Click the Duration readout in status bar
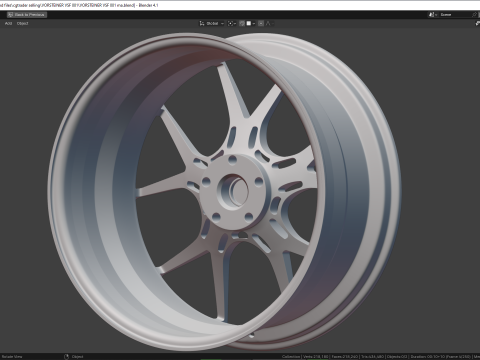 [x=441, y=357]
